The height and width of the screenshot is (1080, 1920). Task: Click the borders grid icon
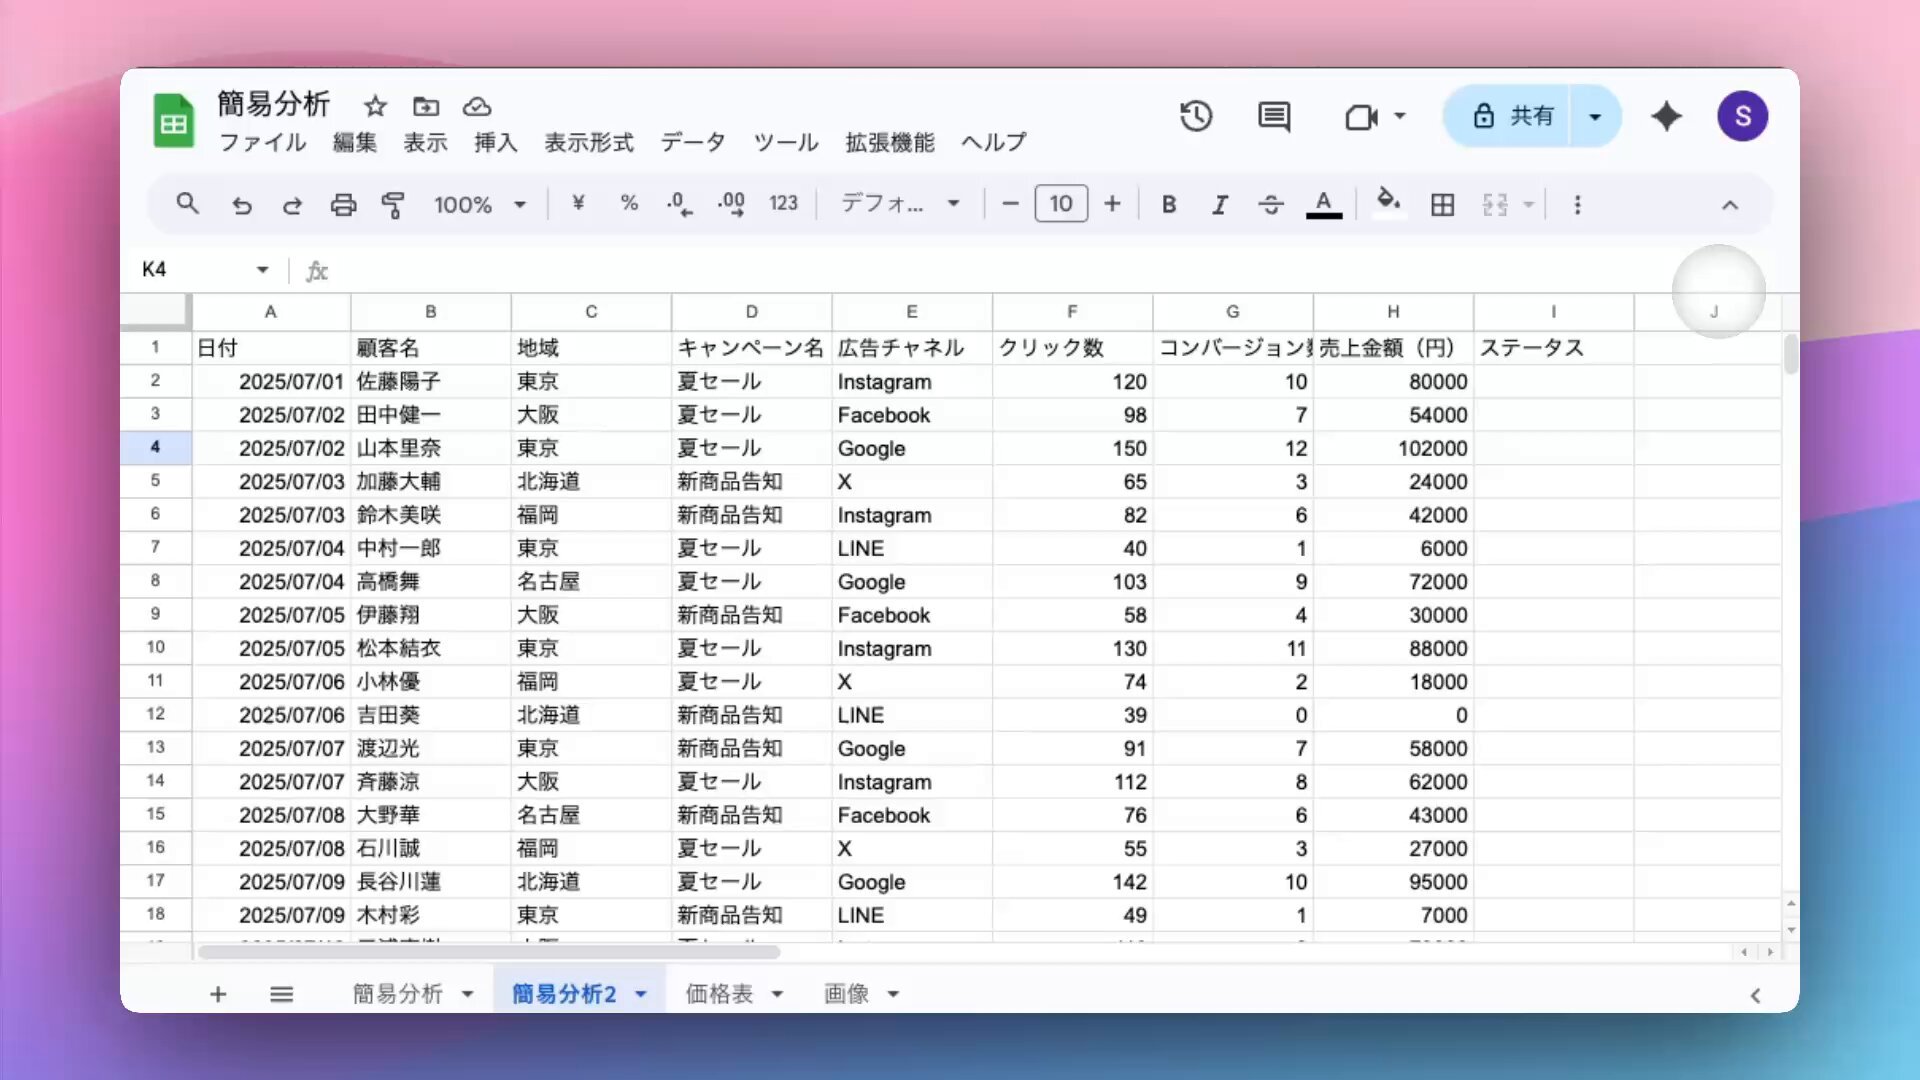(1442, 205)
